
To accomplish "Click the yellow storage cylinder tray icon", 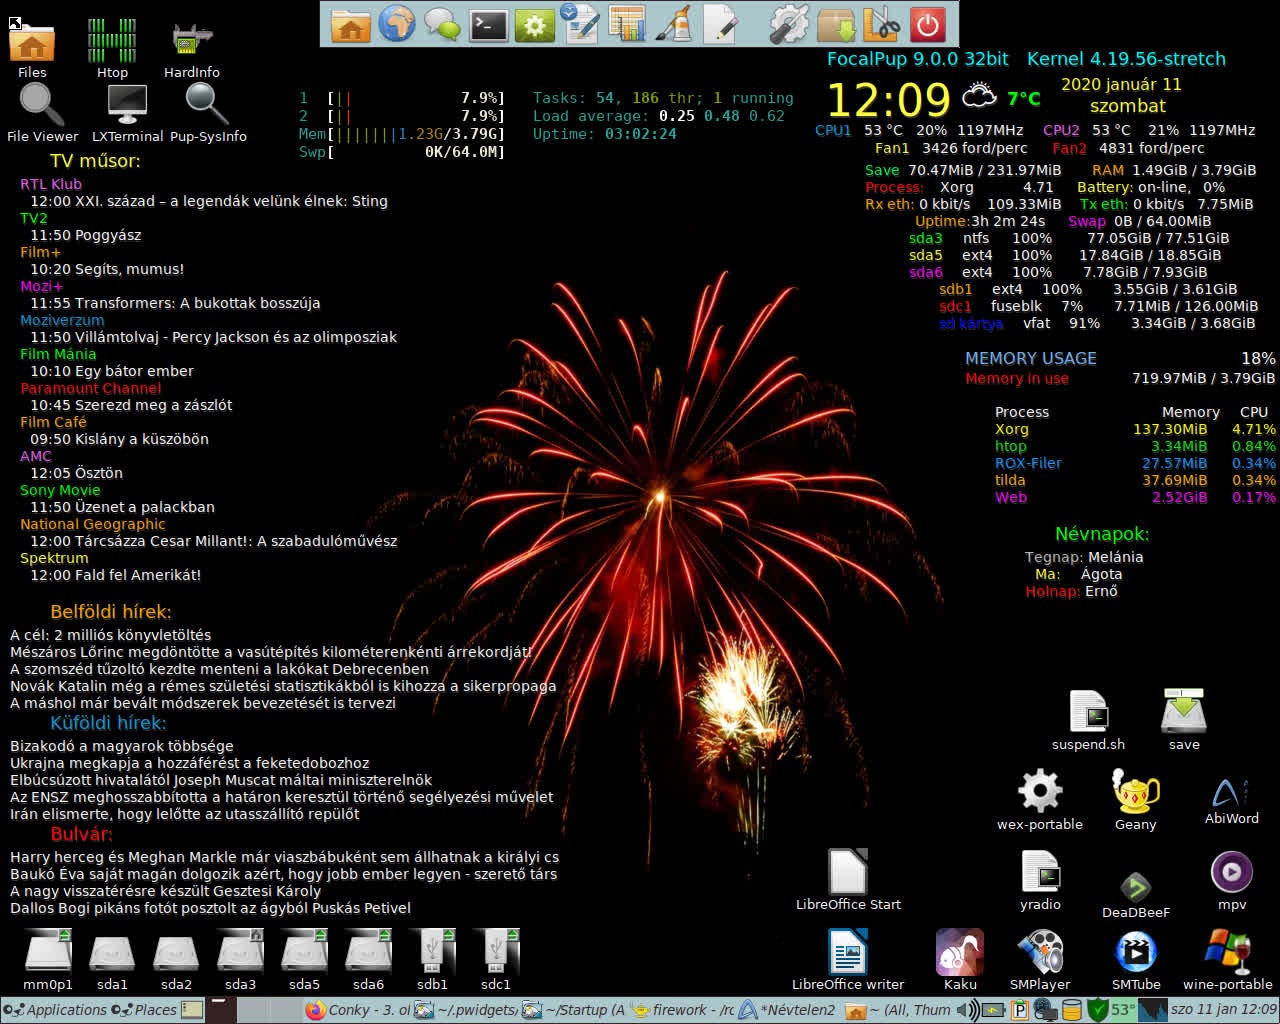I will click(x=1072, y=1010).
